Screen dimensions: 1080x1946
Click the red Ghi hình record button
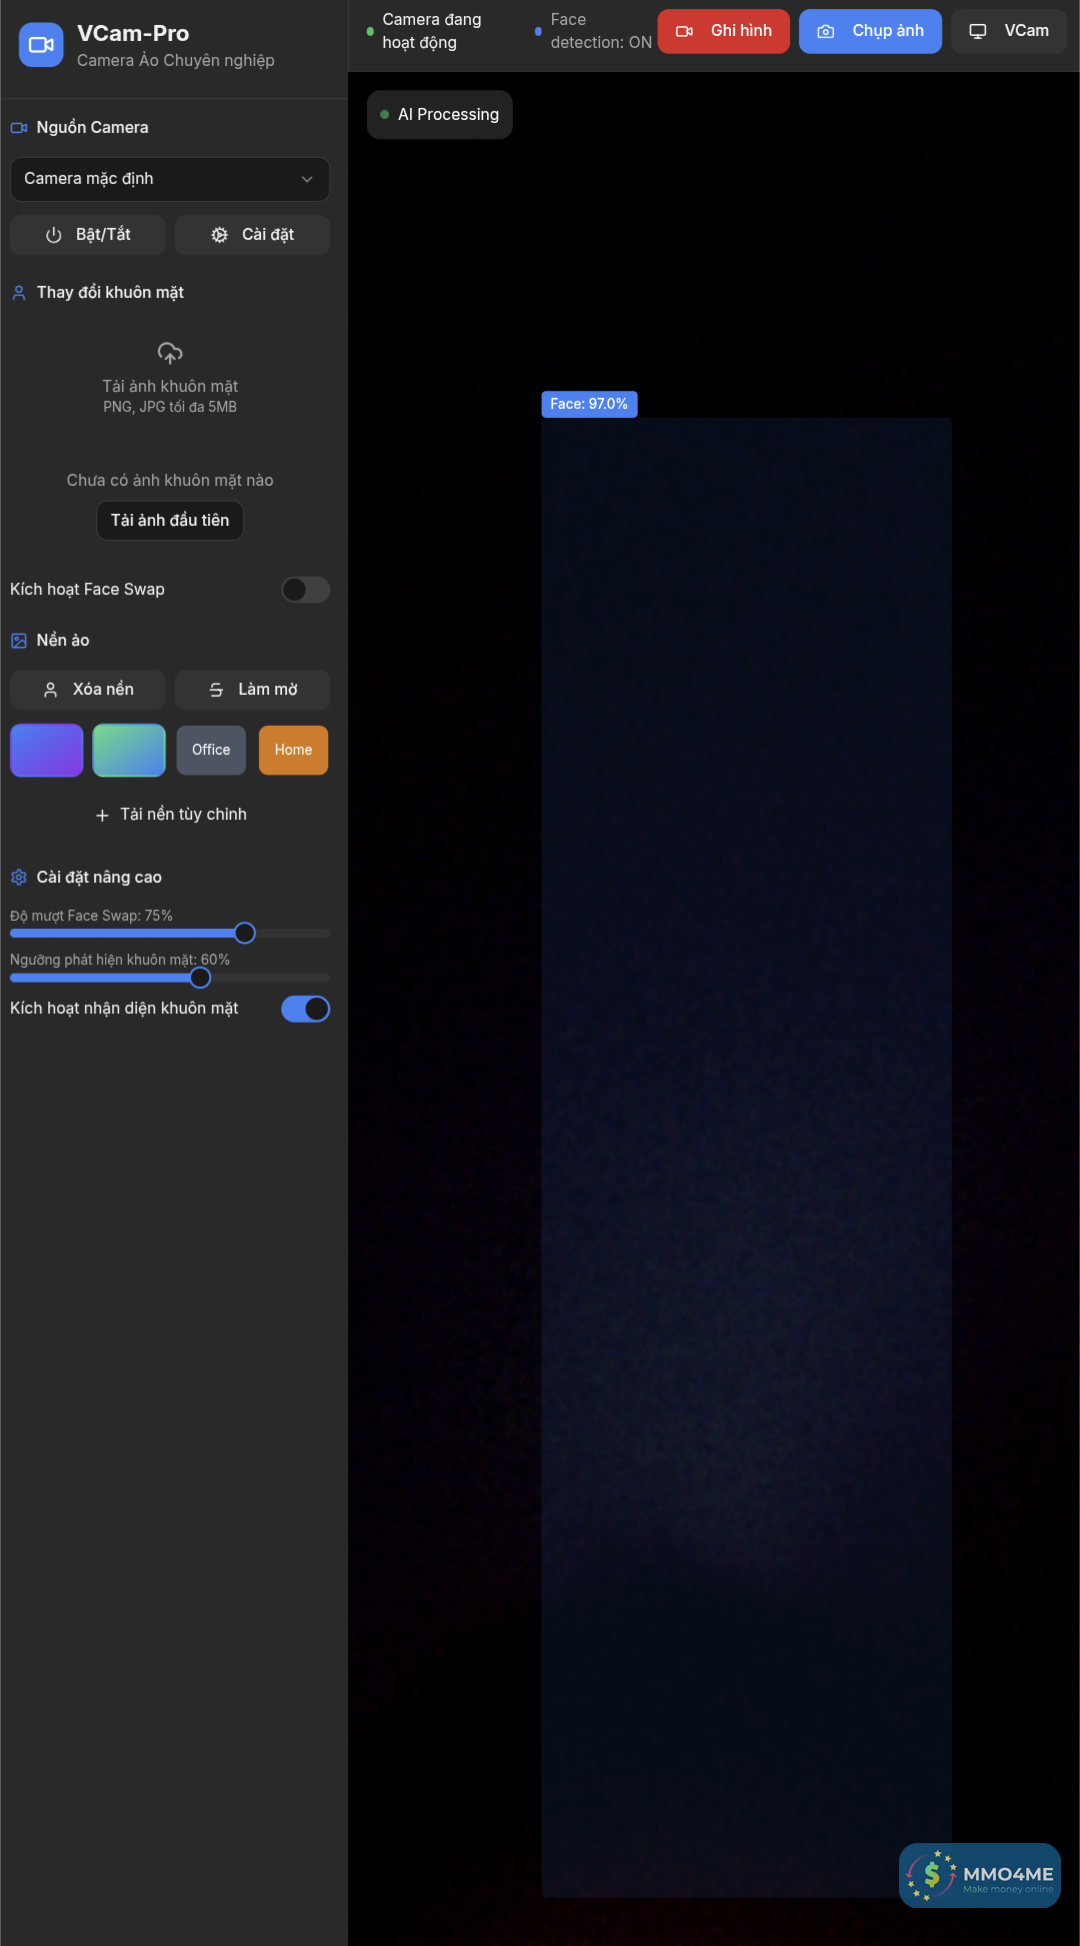[724, 31]
